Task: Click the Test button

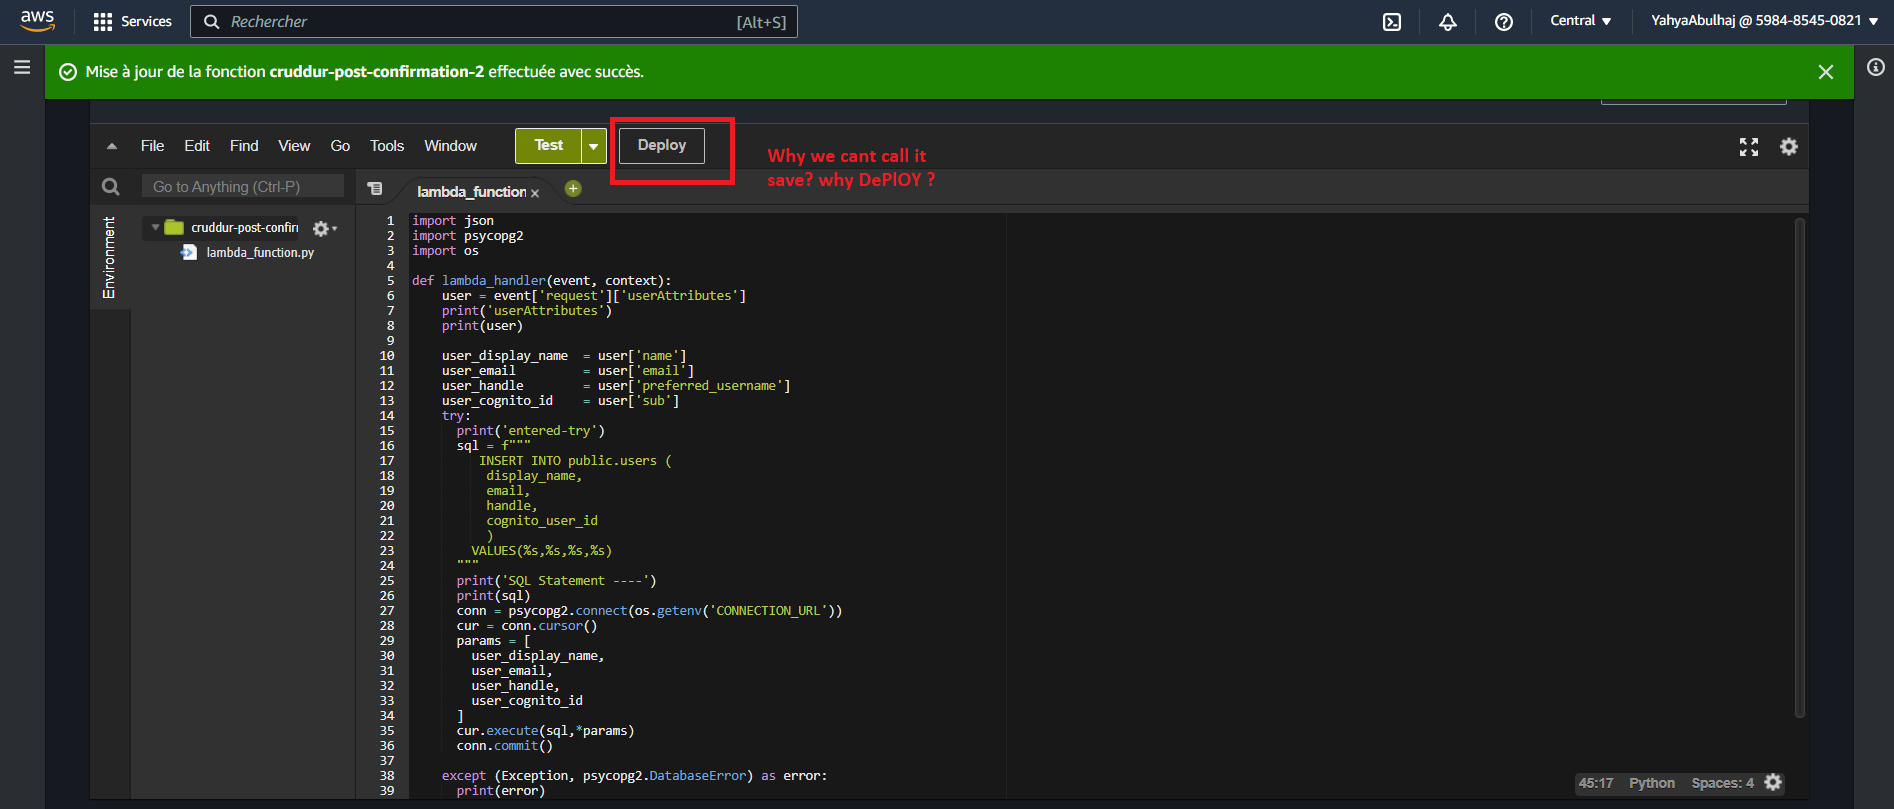Action: [548, 146]
